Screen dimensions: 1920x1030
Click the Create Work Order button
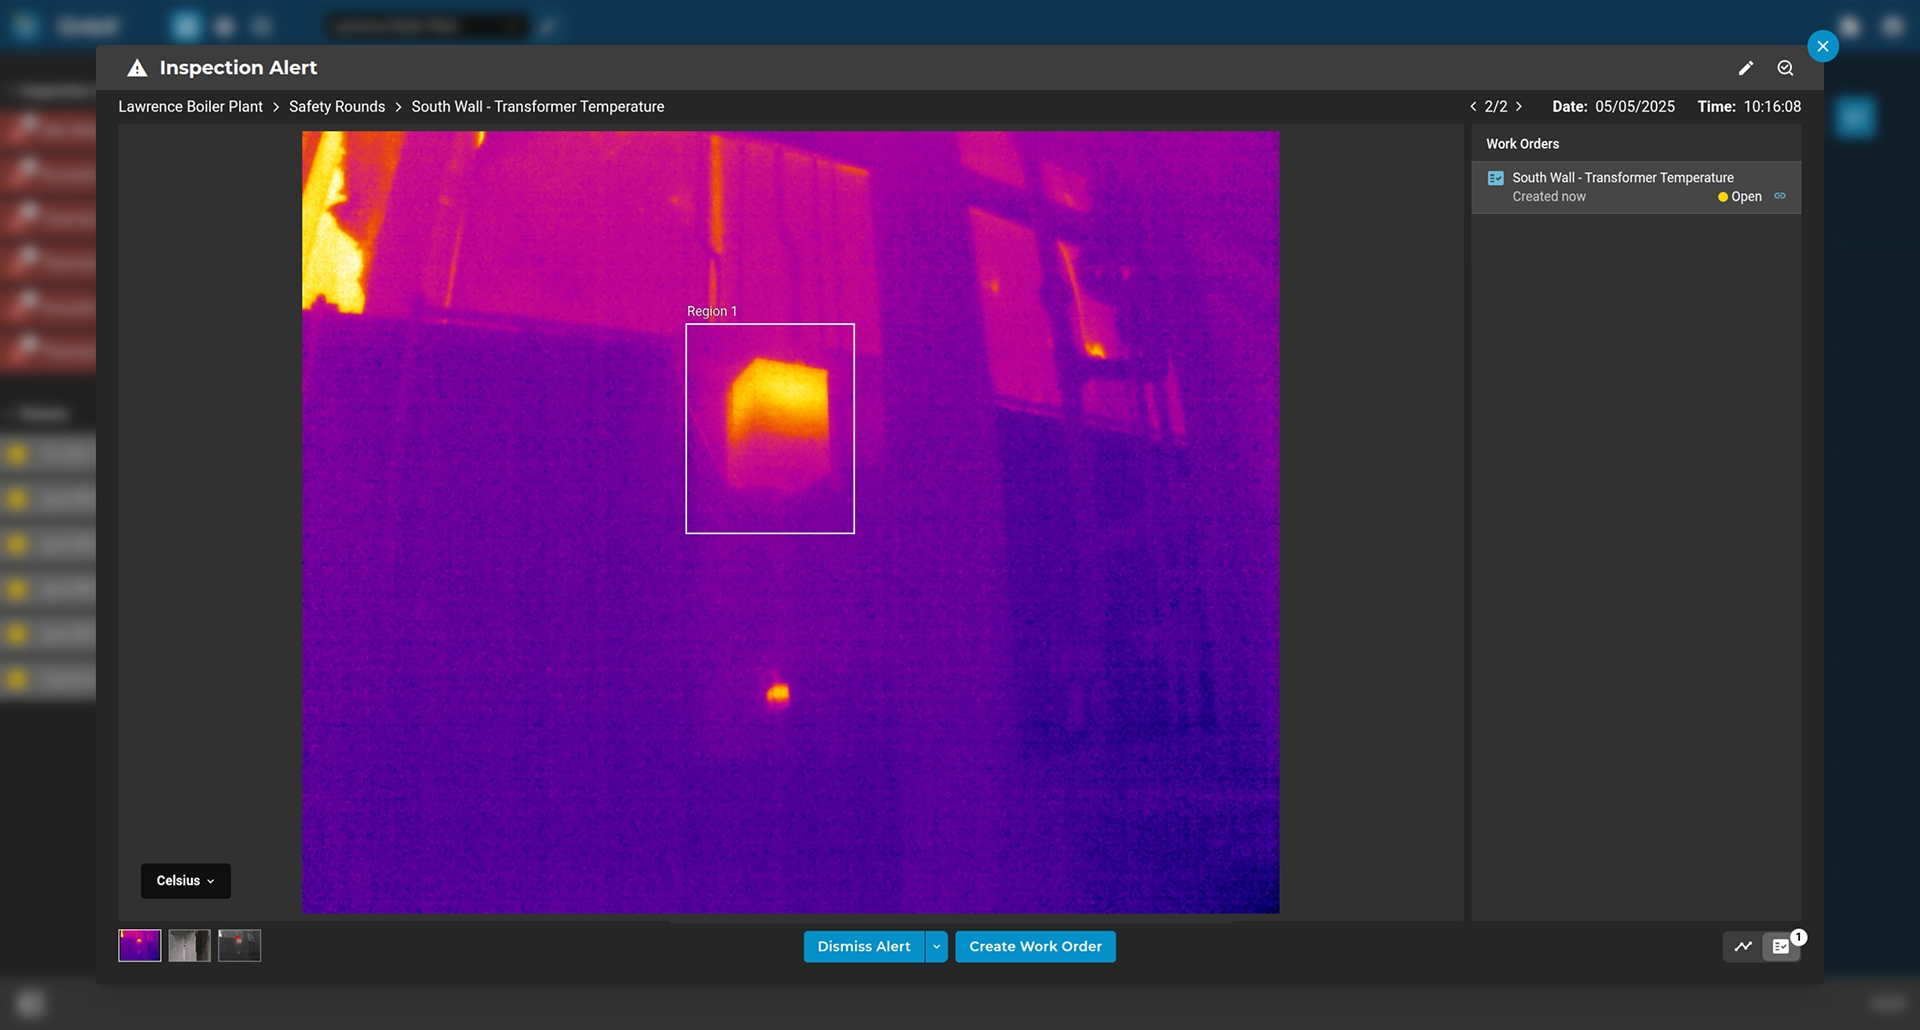[1035, 946]
